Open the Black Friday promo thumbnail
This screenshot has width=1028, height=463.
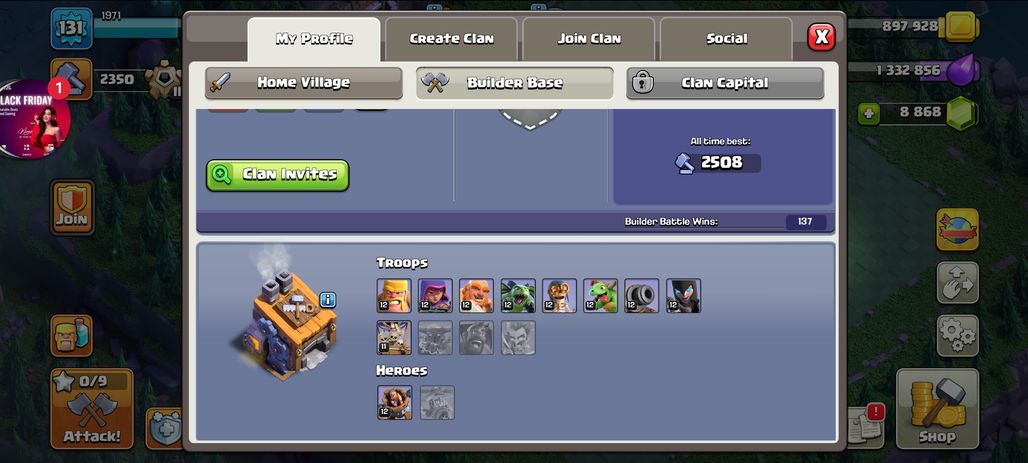click(33, 119)
